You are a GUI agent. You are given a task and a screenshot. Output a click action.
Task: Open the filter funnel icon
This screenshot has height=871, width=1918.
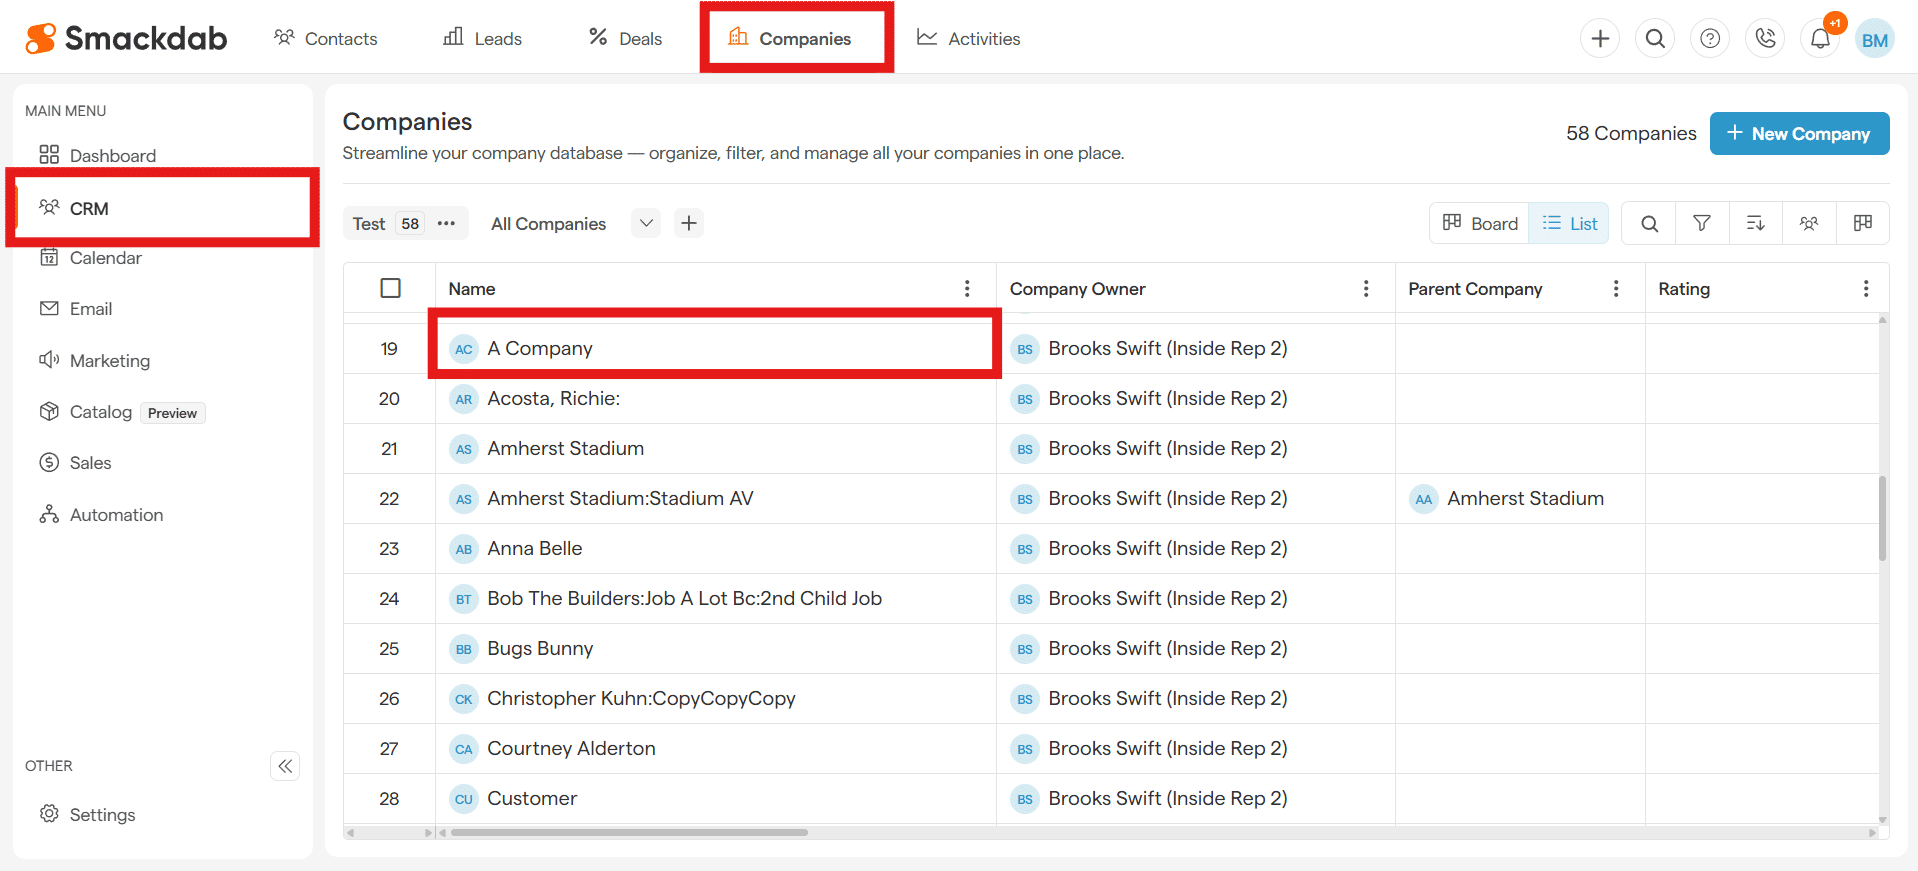point(1701,224)
